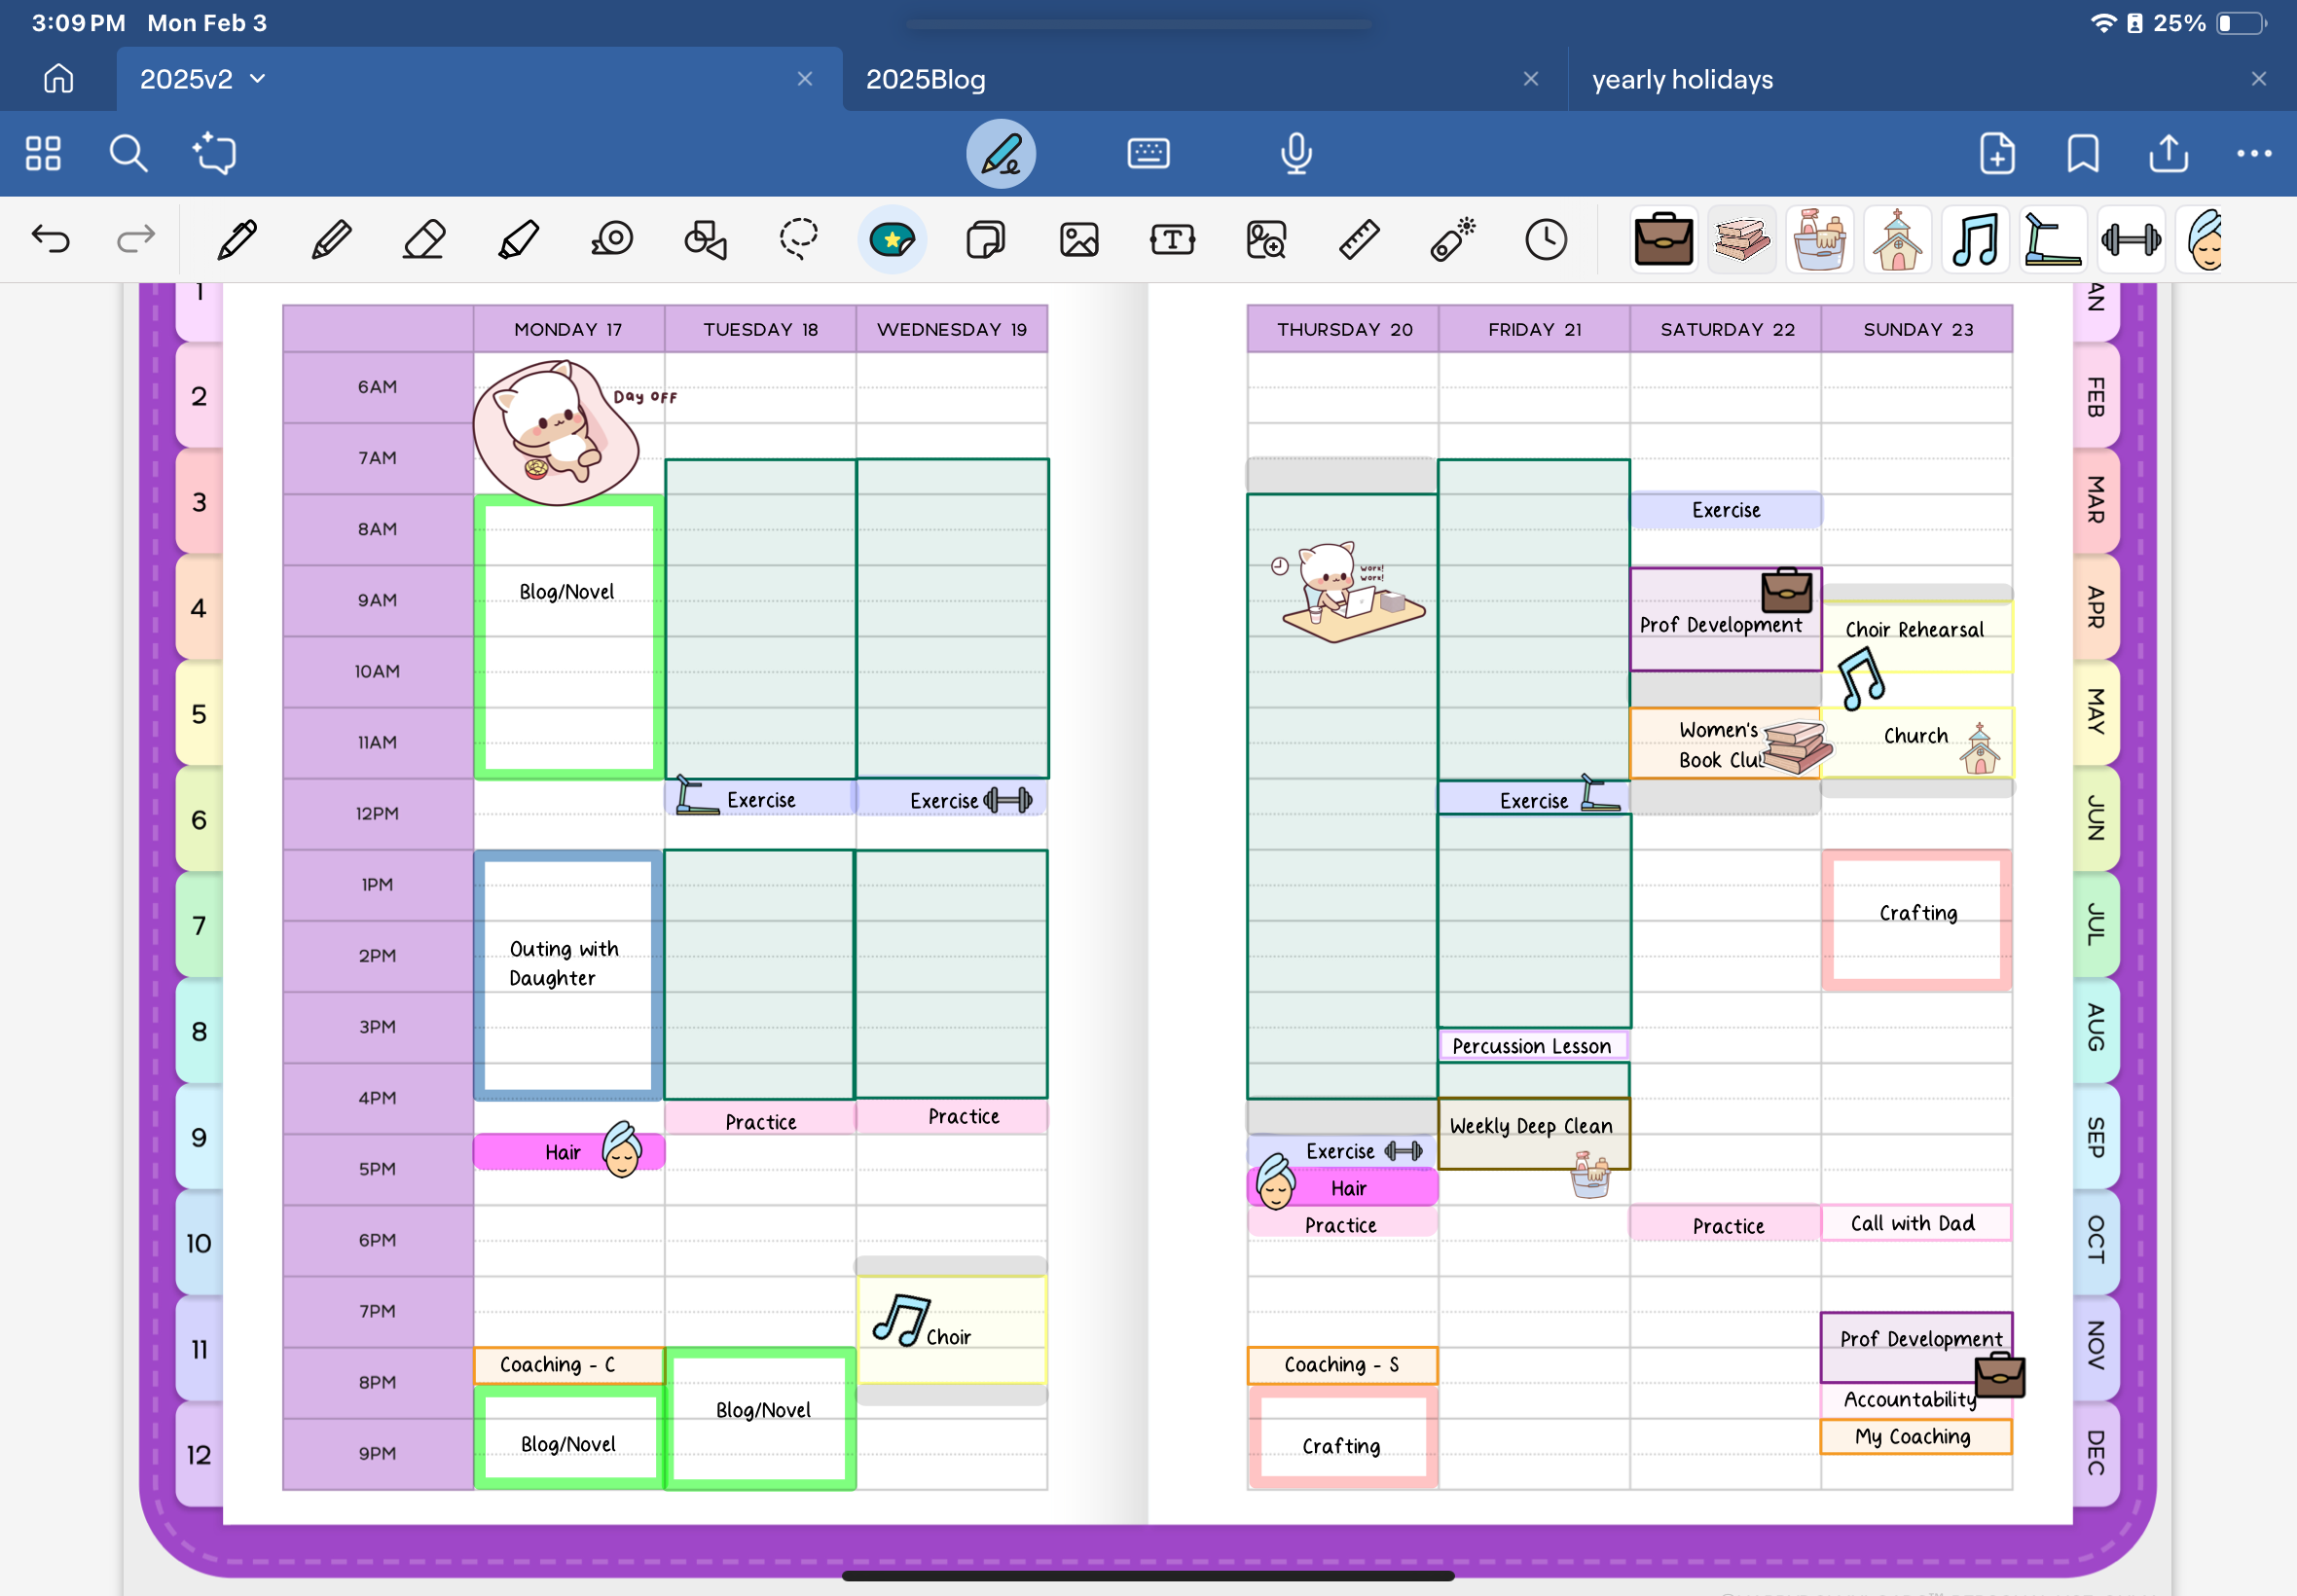Open the Shapes tool

point(705,240)
